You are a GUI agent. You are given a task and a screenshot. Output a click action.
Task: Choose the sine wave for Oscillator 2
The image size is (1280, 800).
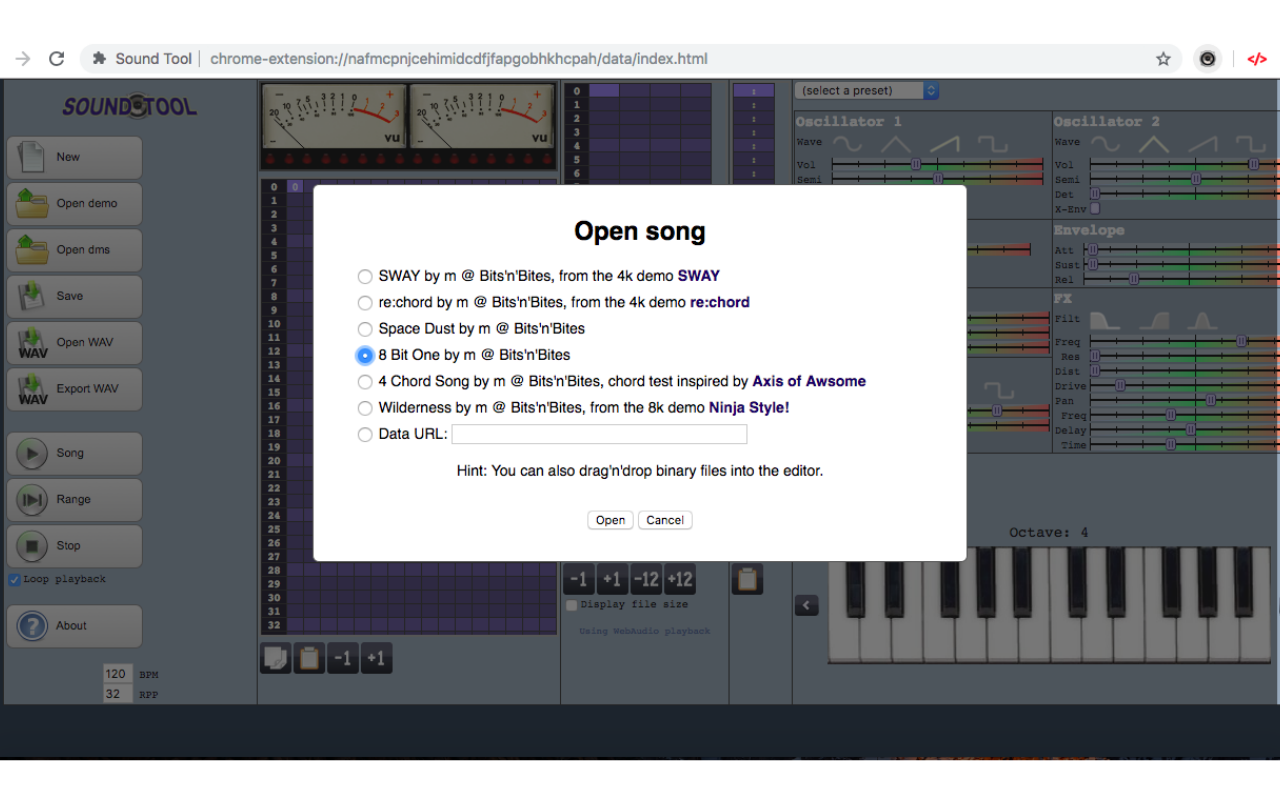[1105, 145]
